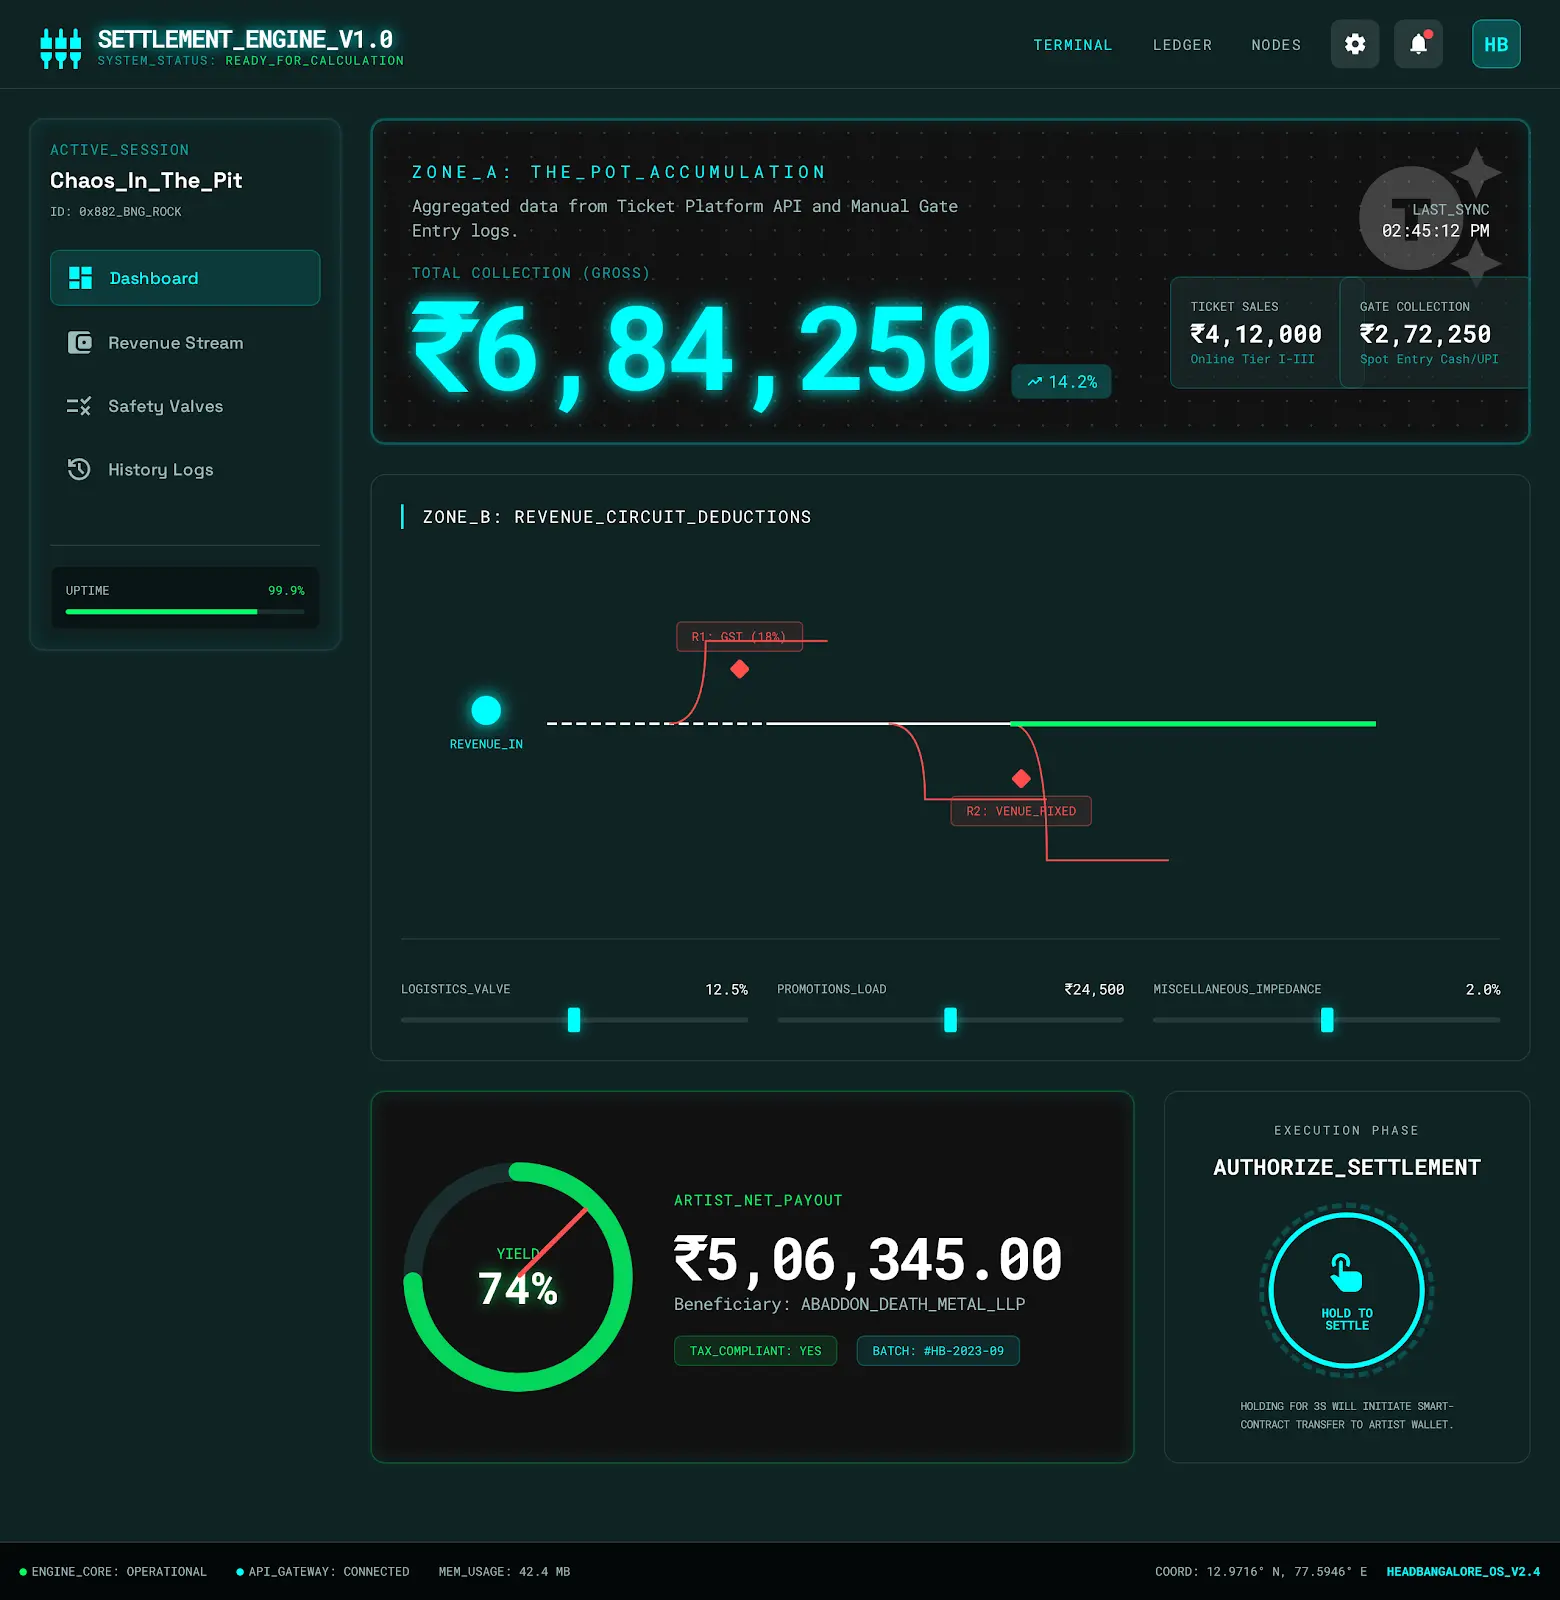Image resolution: width=1560 pixels, height=1600 pixels.
Task: Select Dashboard in the sidebar
Action: click(x=185, y=278)
